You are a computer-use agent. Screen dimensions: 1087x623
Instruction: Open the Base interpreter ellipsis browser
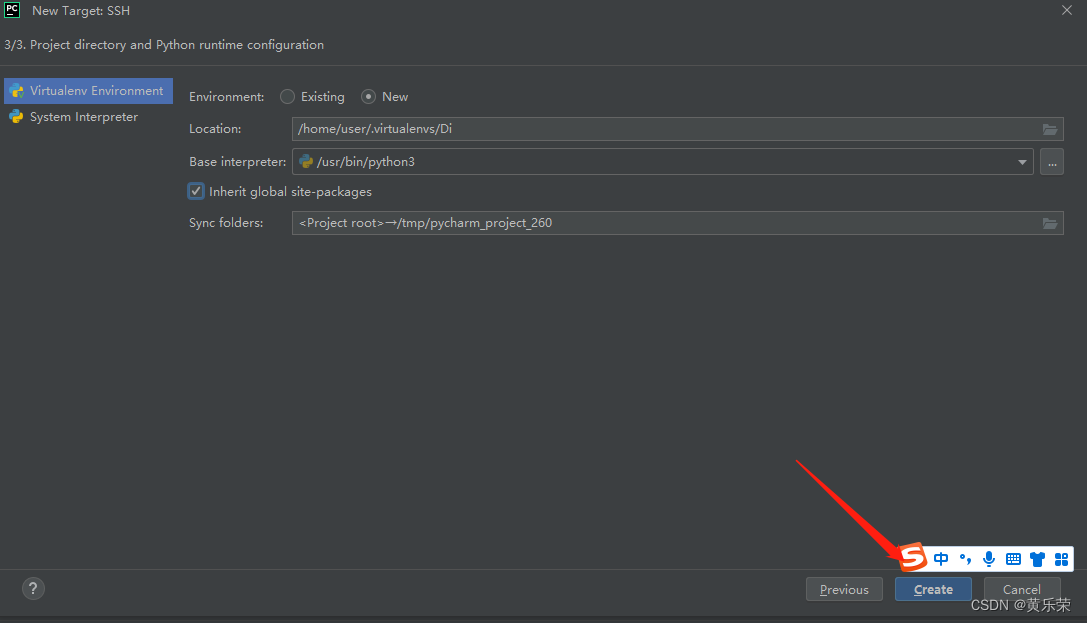click(x=1051, y=161)
